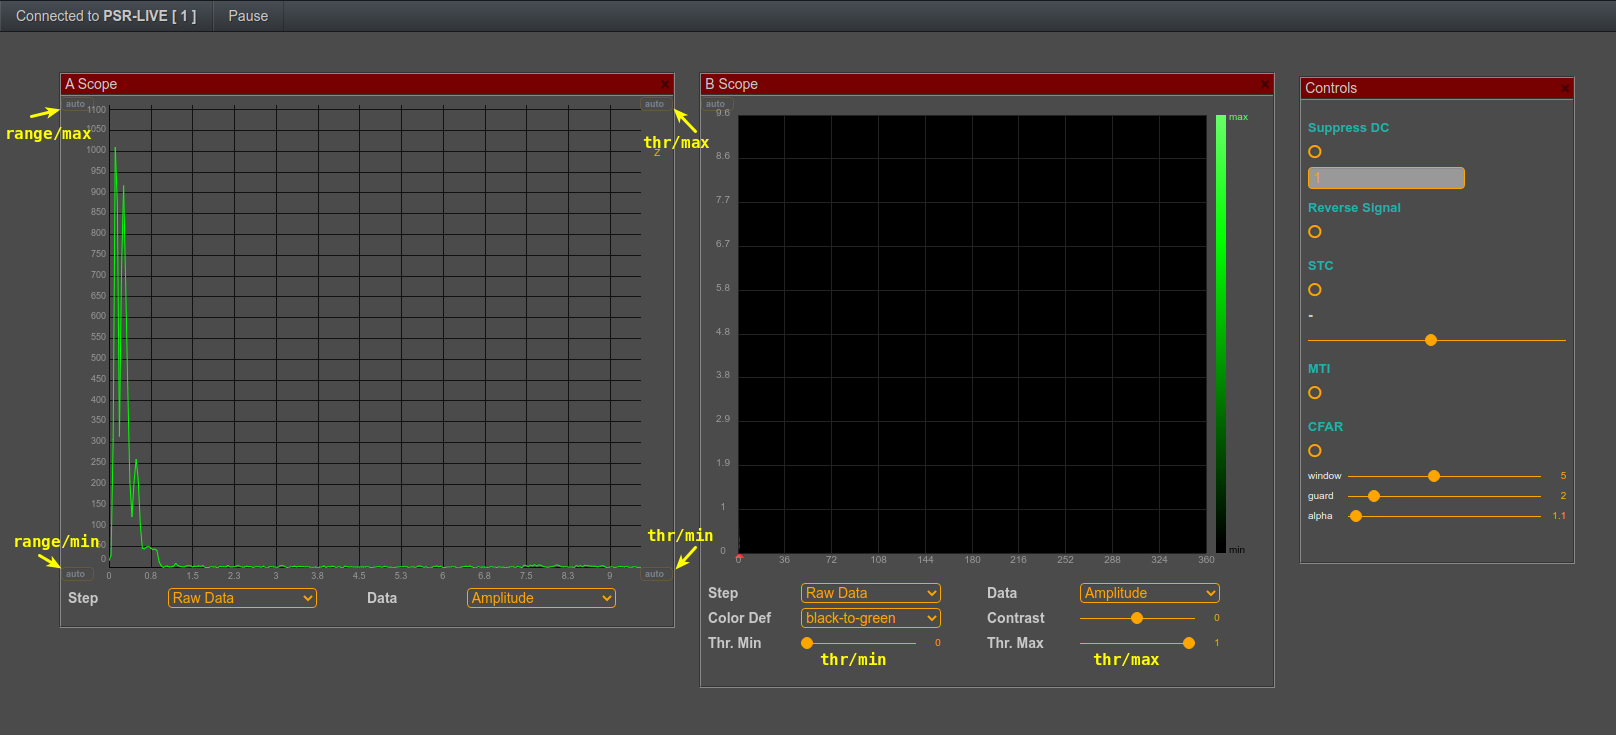Image resolution: width=1616 pixels, height=736 pixels.
Task: Open the B Scope Data Amplitude dropdown
Action: coord(1150,593)
